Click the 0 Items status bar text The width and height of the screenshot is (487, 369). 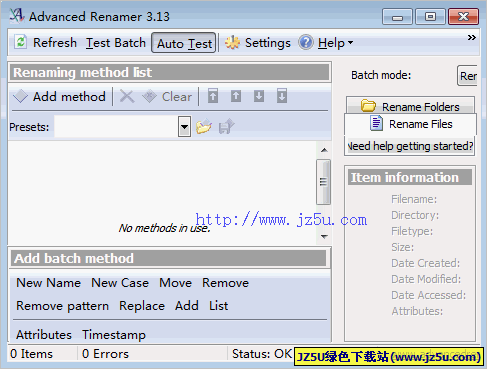click(31, 354)
